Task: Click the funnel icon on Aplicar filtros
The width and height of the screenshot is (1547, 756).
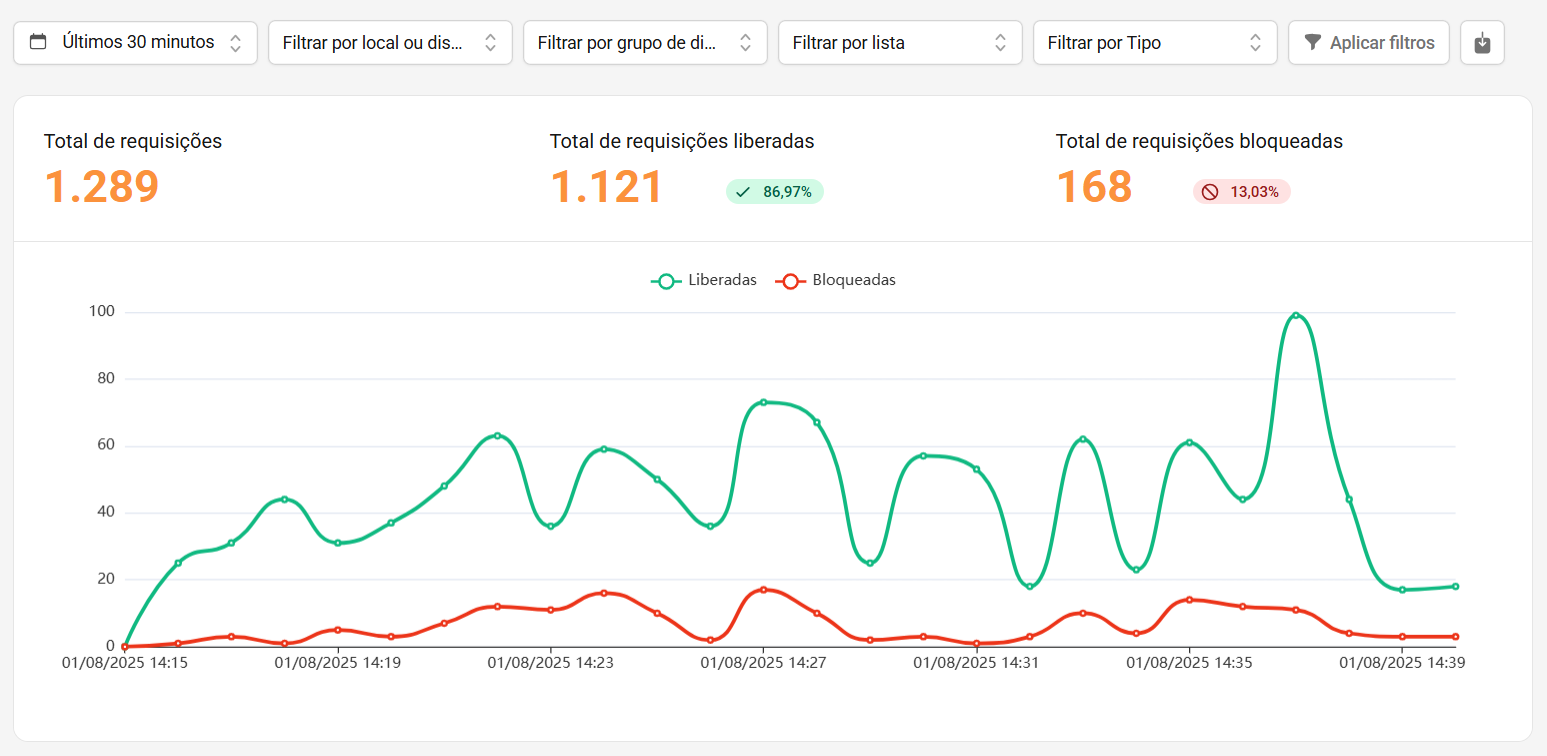Action: (x=1313, y=43)
